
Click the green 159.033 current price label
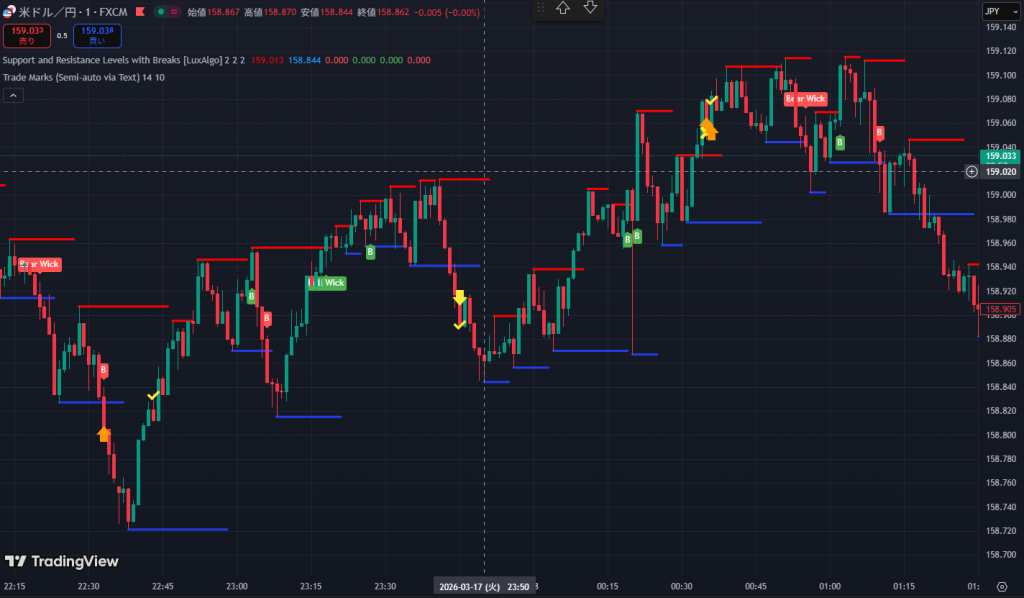(1000, 156)
